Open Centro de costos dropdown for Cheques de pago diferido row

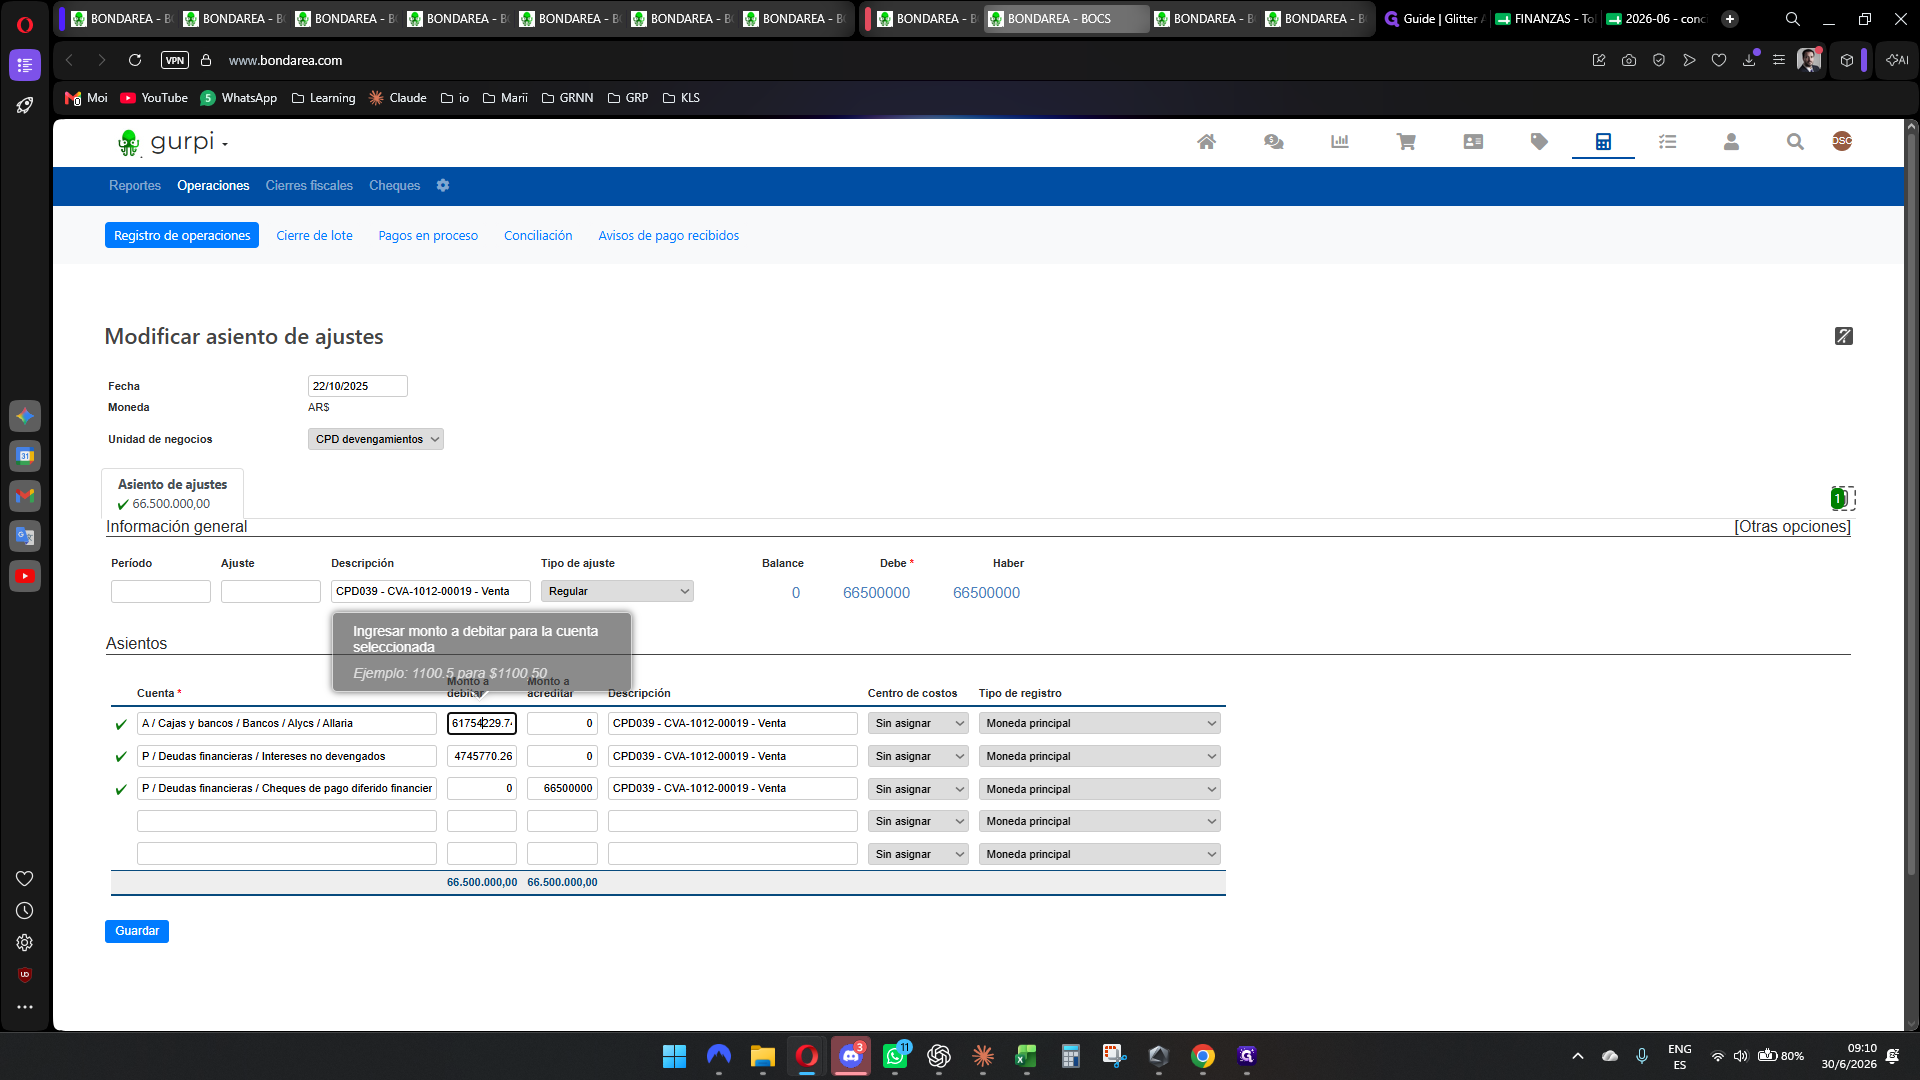click(918, 789)
